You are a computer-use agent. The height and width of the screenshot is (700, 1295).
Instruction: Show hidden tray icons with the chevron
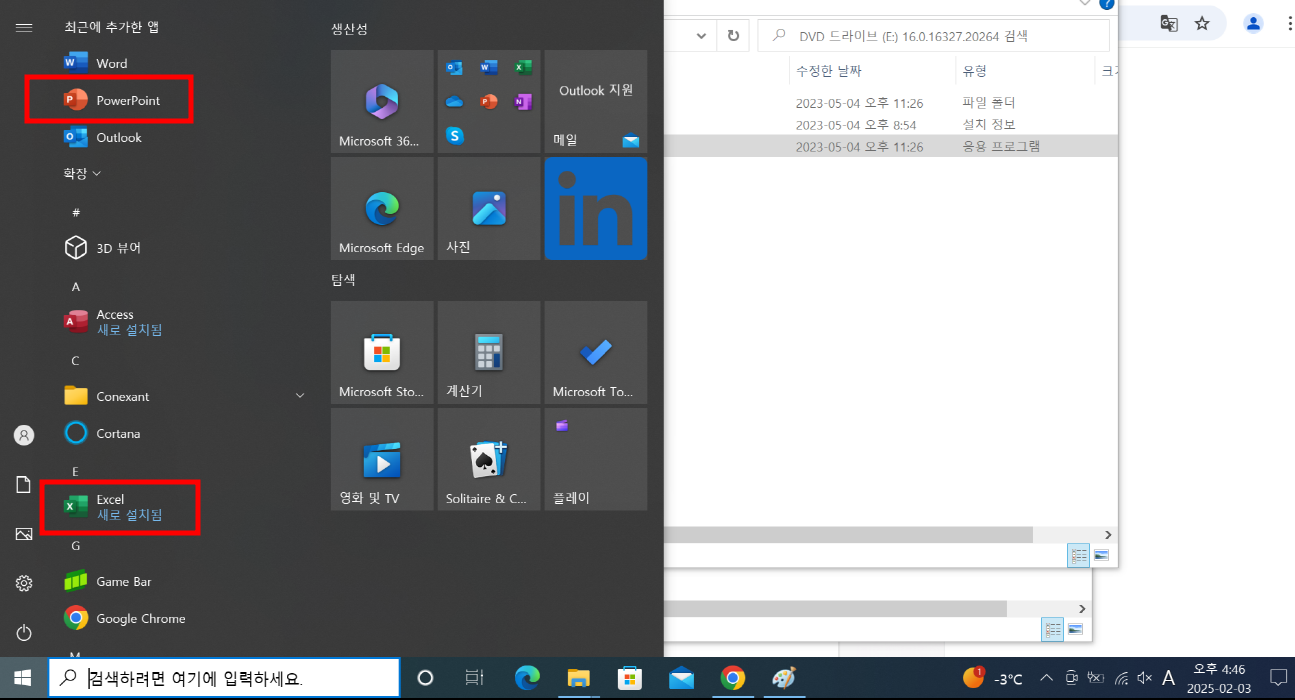[x=1046, y=677]
